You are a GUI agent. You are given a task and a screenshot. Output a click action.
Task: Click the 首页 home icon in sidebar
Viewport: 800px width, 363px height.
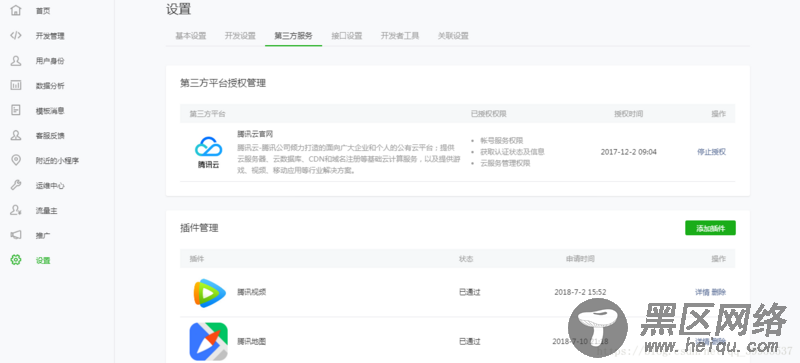pos(16,10)
